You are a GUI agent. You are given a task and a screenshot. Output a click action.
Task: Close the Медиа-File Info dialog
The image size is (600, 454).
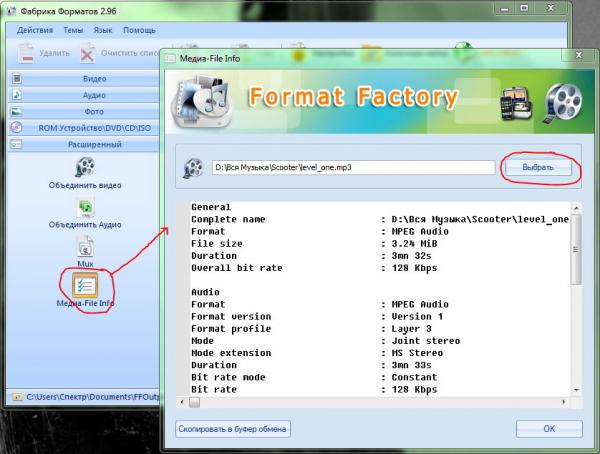click(579, 56)
